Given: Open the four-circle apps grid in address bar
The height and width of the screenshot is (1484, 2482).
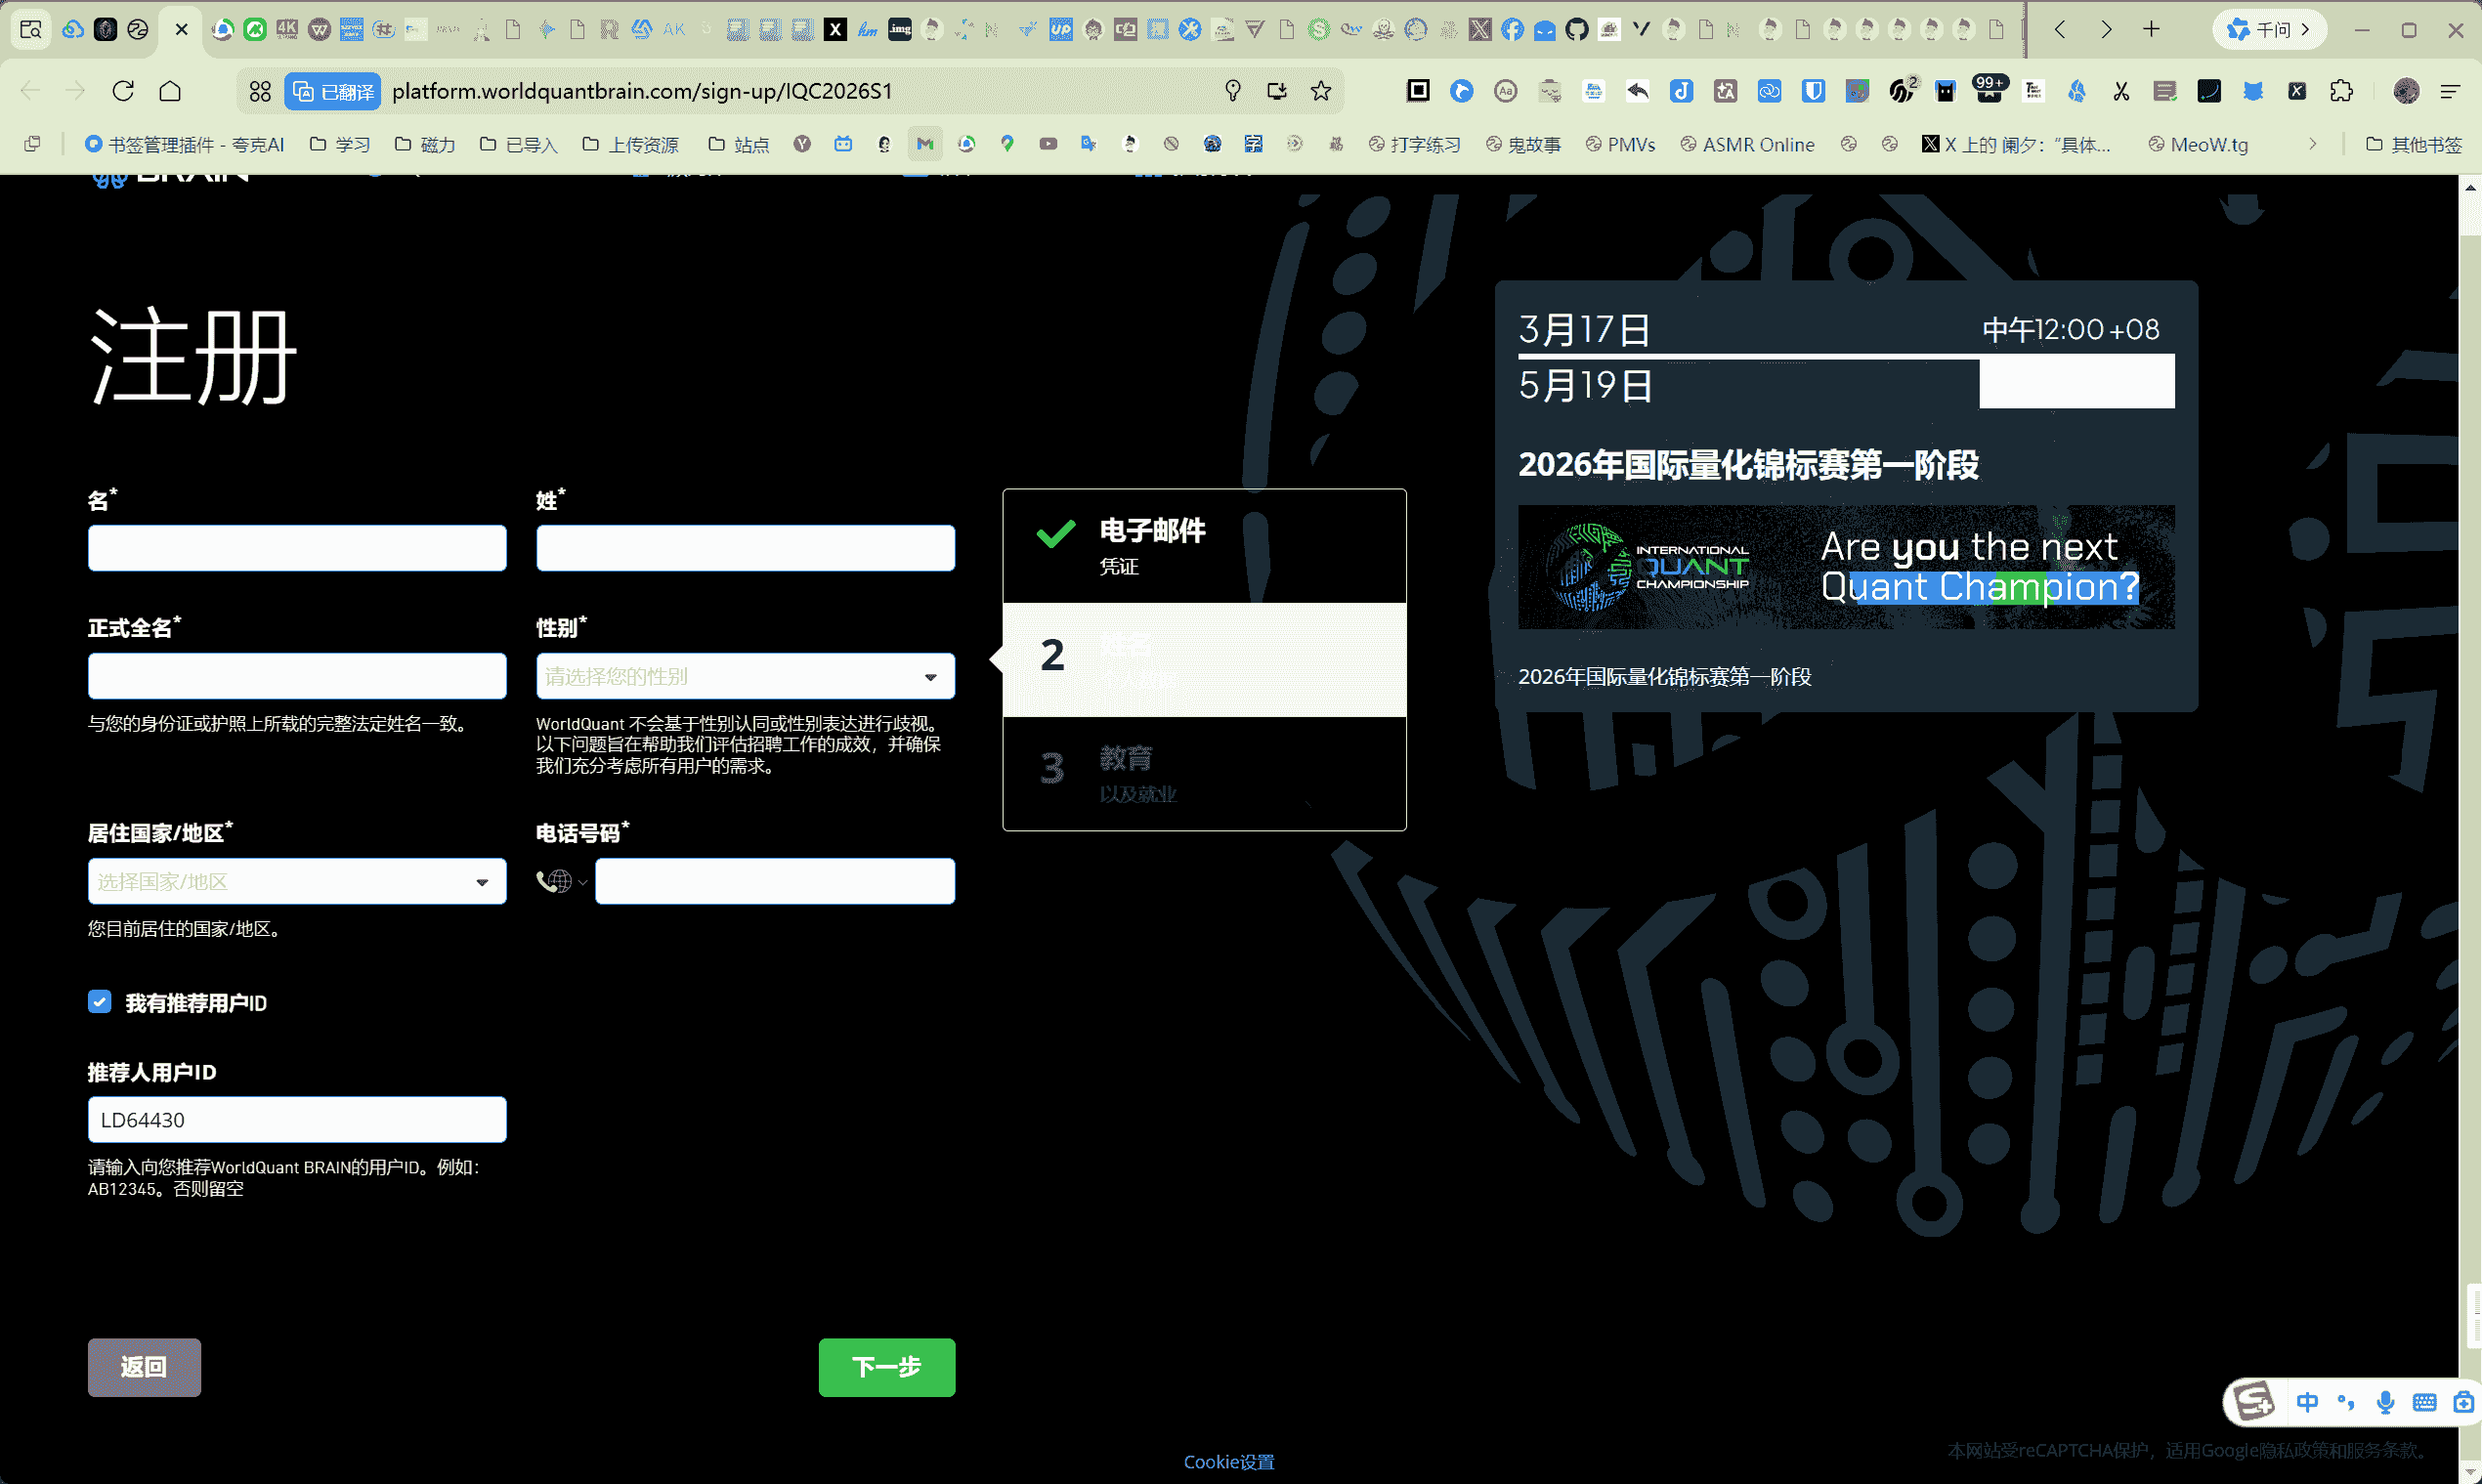Looking at the screenshot, I should (x=260, y=91).
